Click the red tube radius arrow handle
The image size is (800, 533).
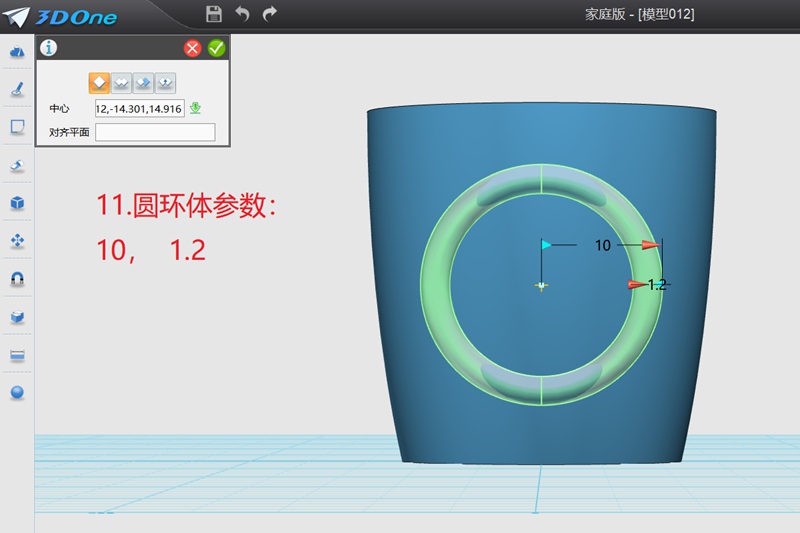click(637, 284)
